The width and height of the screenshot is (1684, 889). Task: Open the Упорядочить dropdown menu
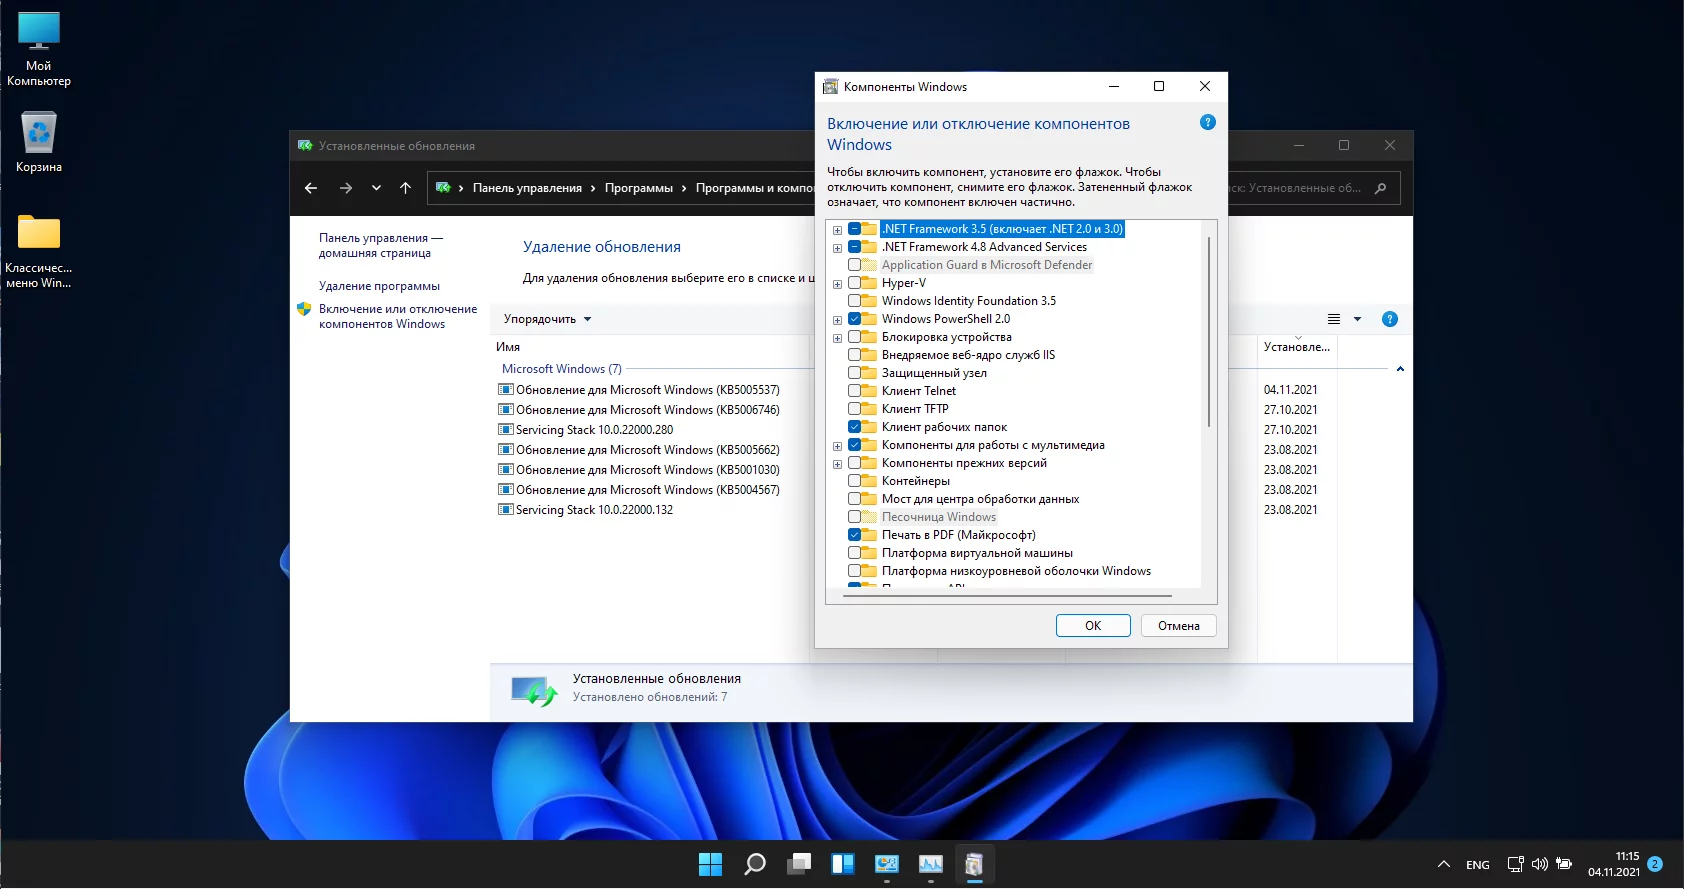pyautogui.click(x=547, y=319)
